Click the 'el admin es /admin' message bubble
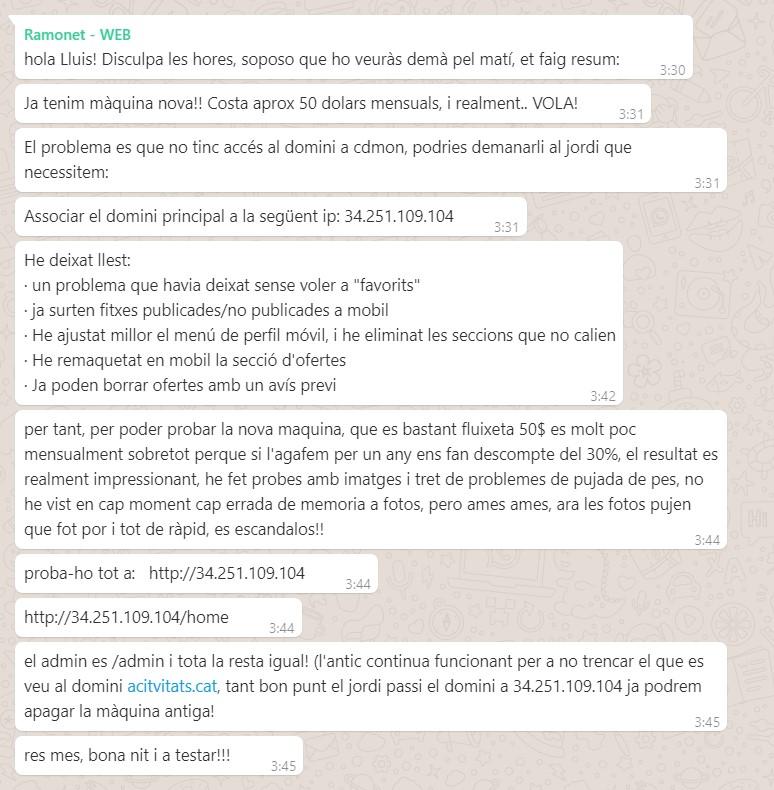This screenshot has width=774, height=790. pos(371,687)
